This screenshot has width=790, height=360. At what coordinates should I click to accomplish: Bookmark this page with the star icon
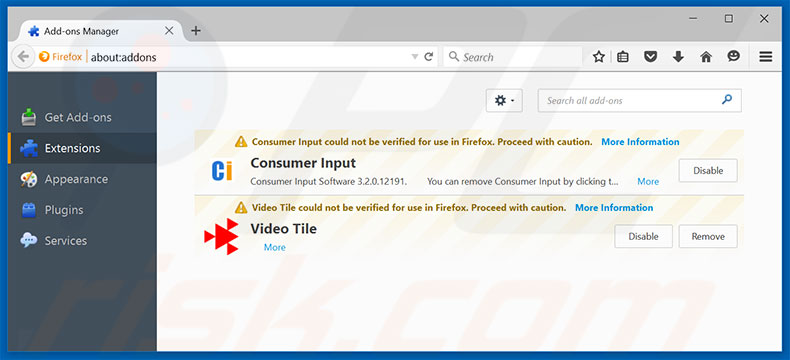click(599, 57)
